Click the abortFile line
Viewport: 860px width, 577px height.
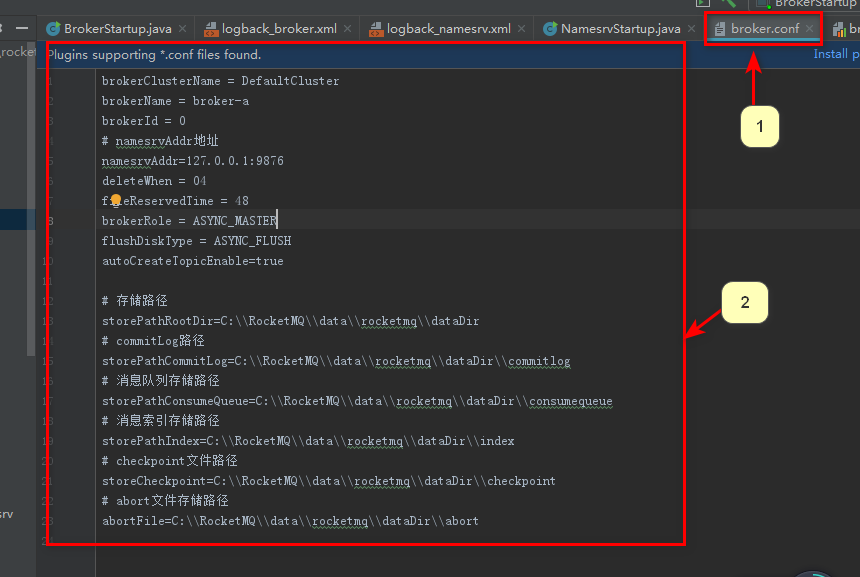coord(290,521)
